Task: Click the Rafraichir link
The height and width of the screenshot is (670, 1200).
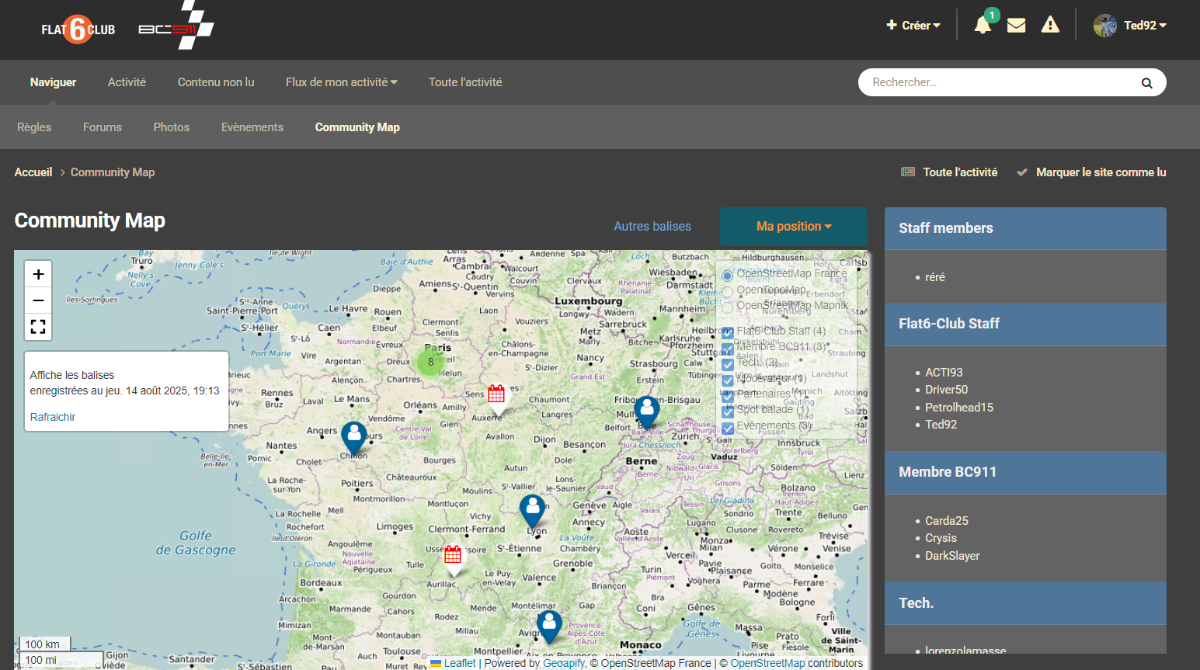Action: pos(52,417)
